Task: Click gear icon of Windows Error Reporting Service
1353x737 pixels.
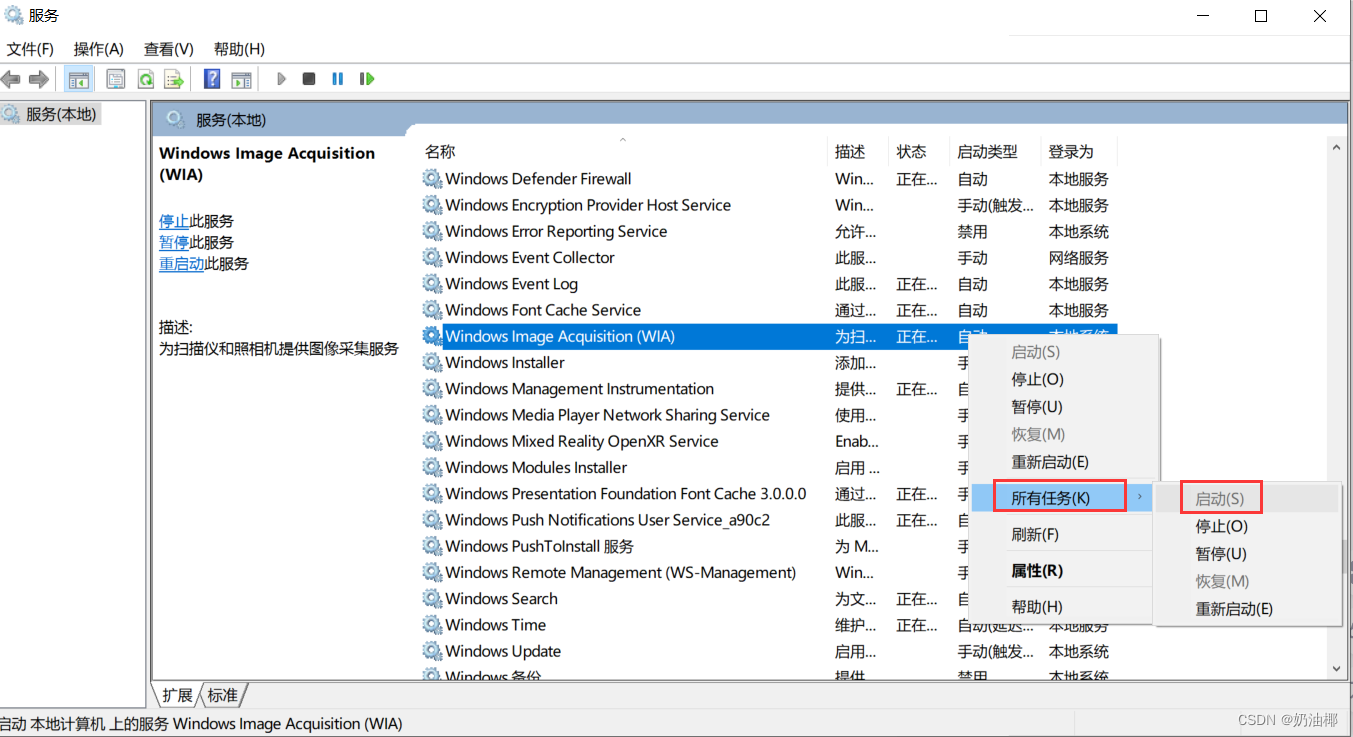Action: click(x=432, y=231)
